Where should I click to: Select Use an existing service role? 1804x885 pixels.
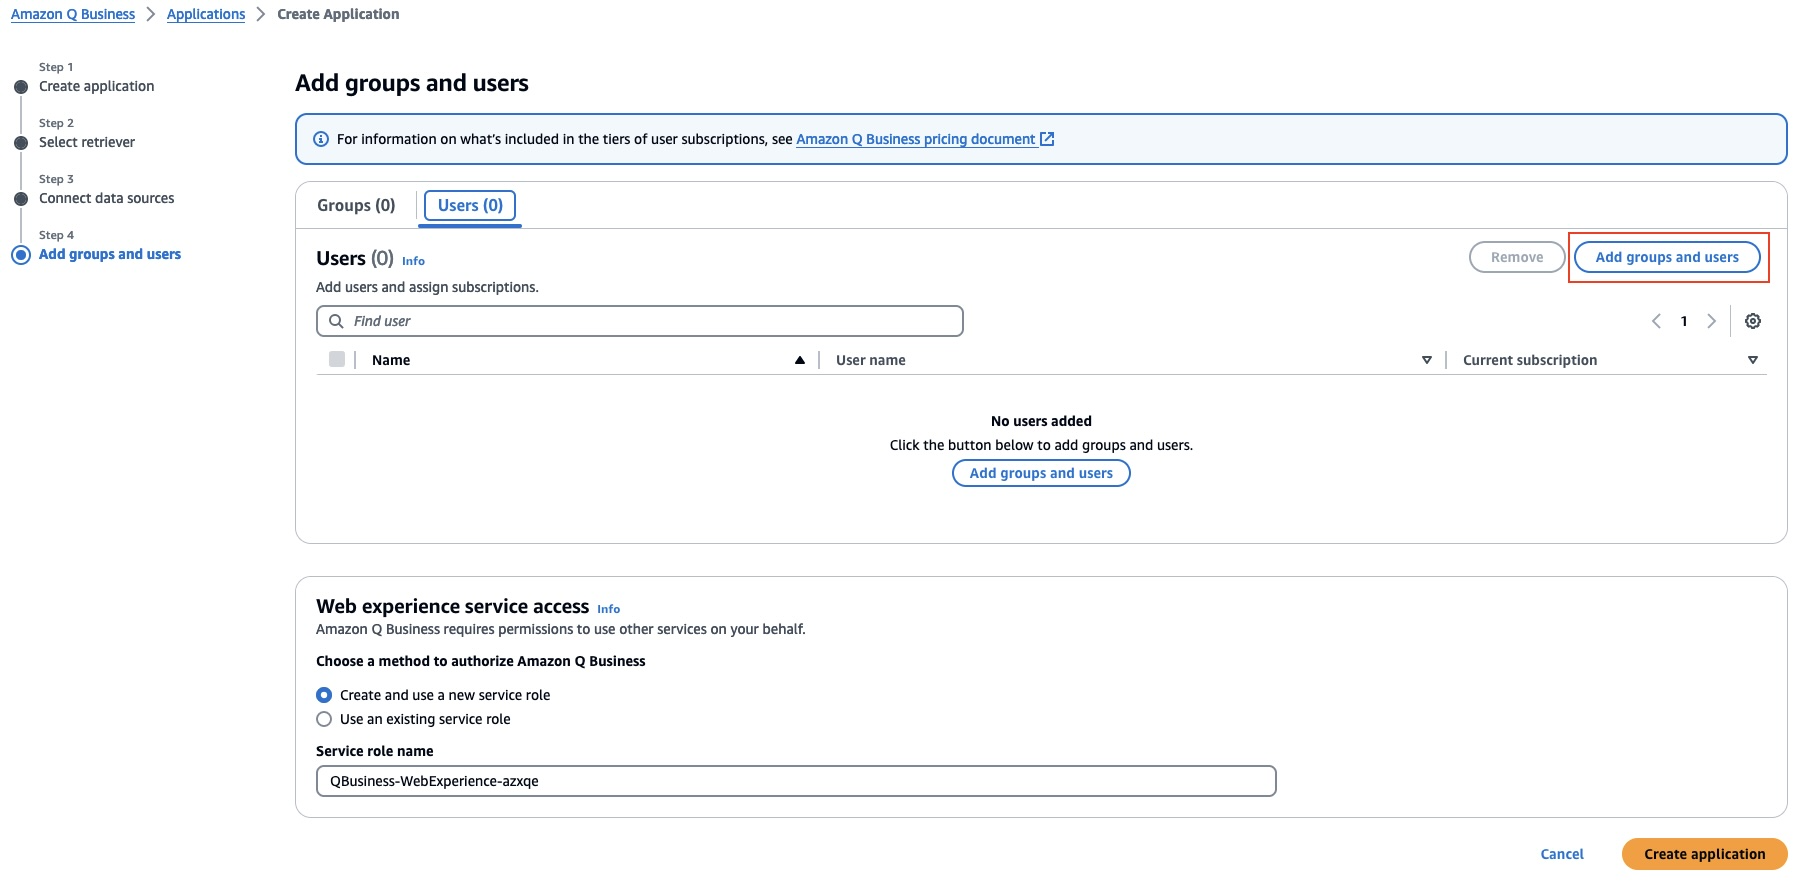[324, 719]
